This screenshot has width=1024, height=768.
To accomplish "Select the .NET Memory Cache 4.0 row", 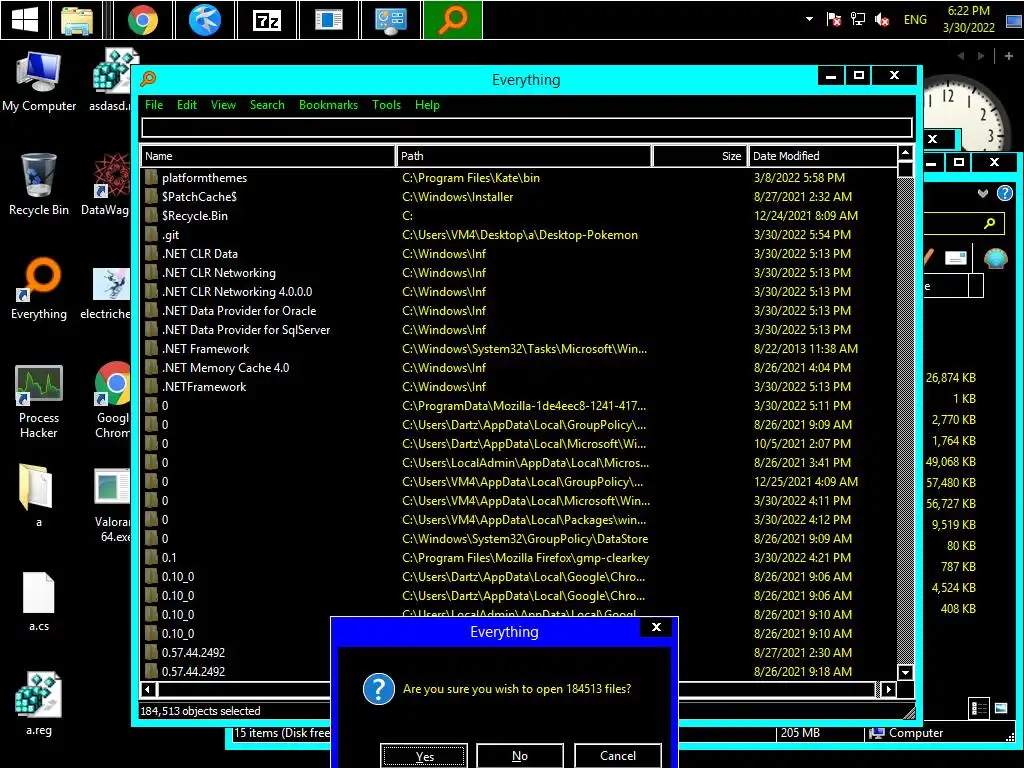I will (x=519, y=368).
